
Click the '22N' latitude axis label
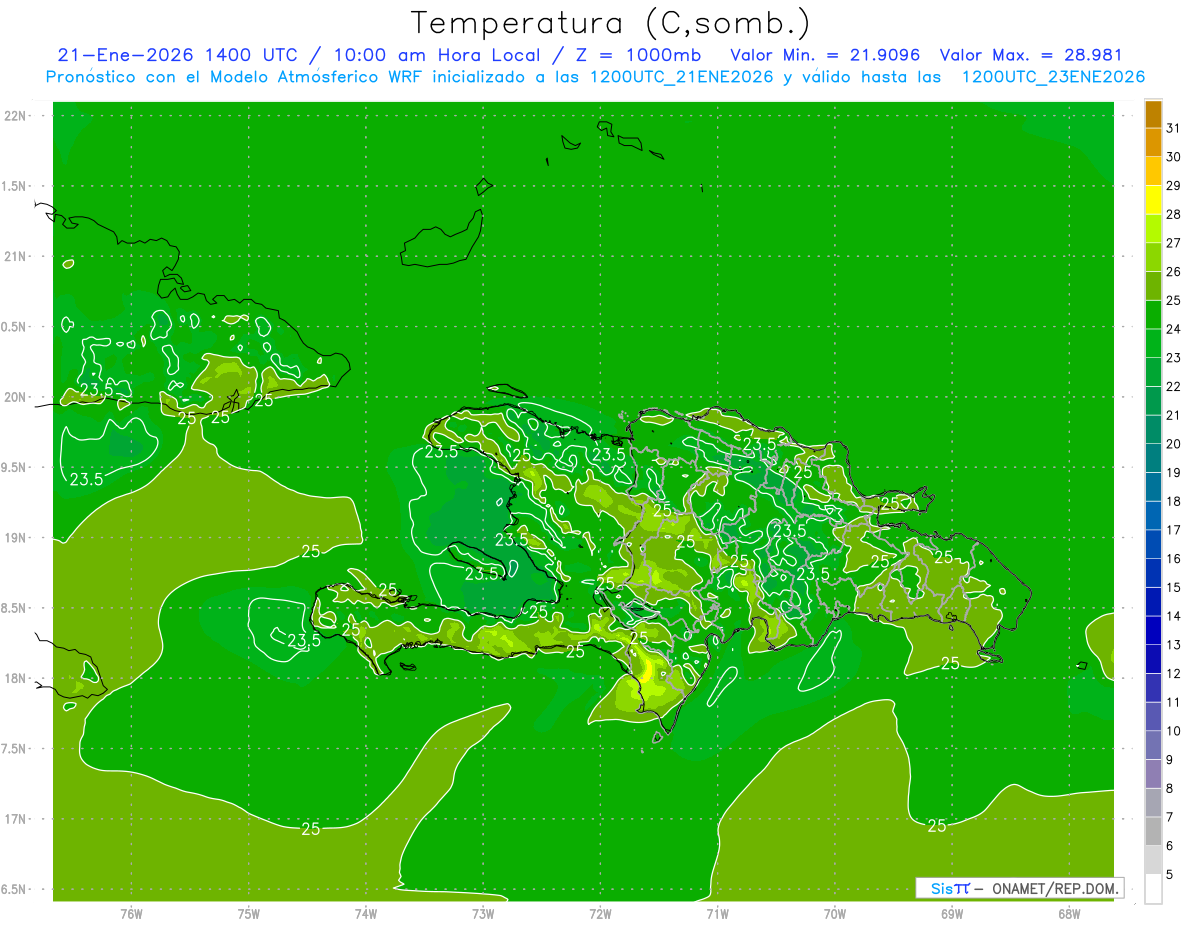[15, 116]
